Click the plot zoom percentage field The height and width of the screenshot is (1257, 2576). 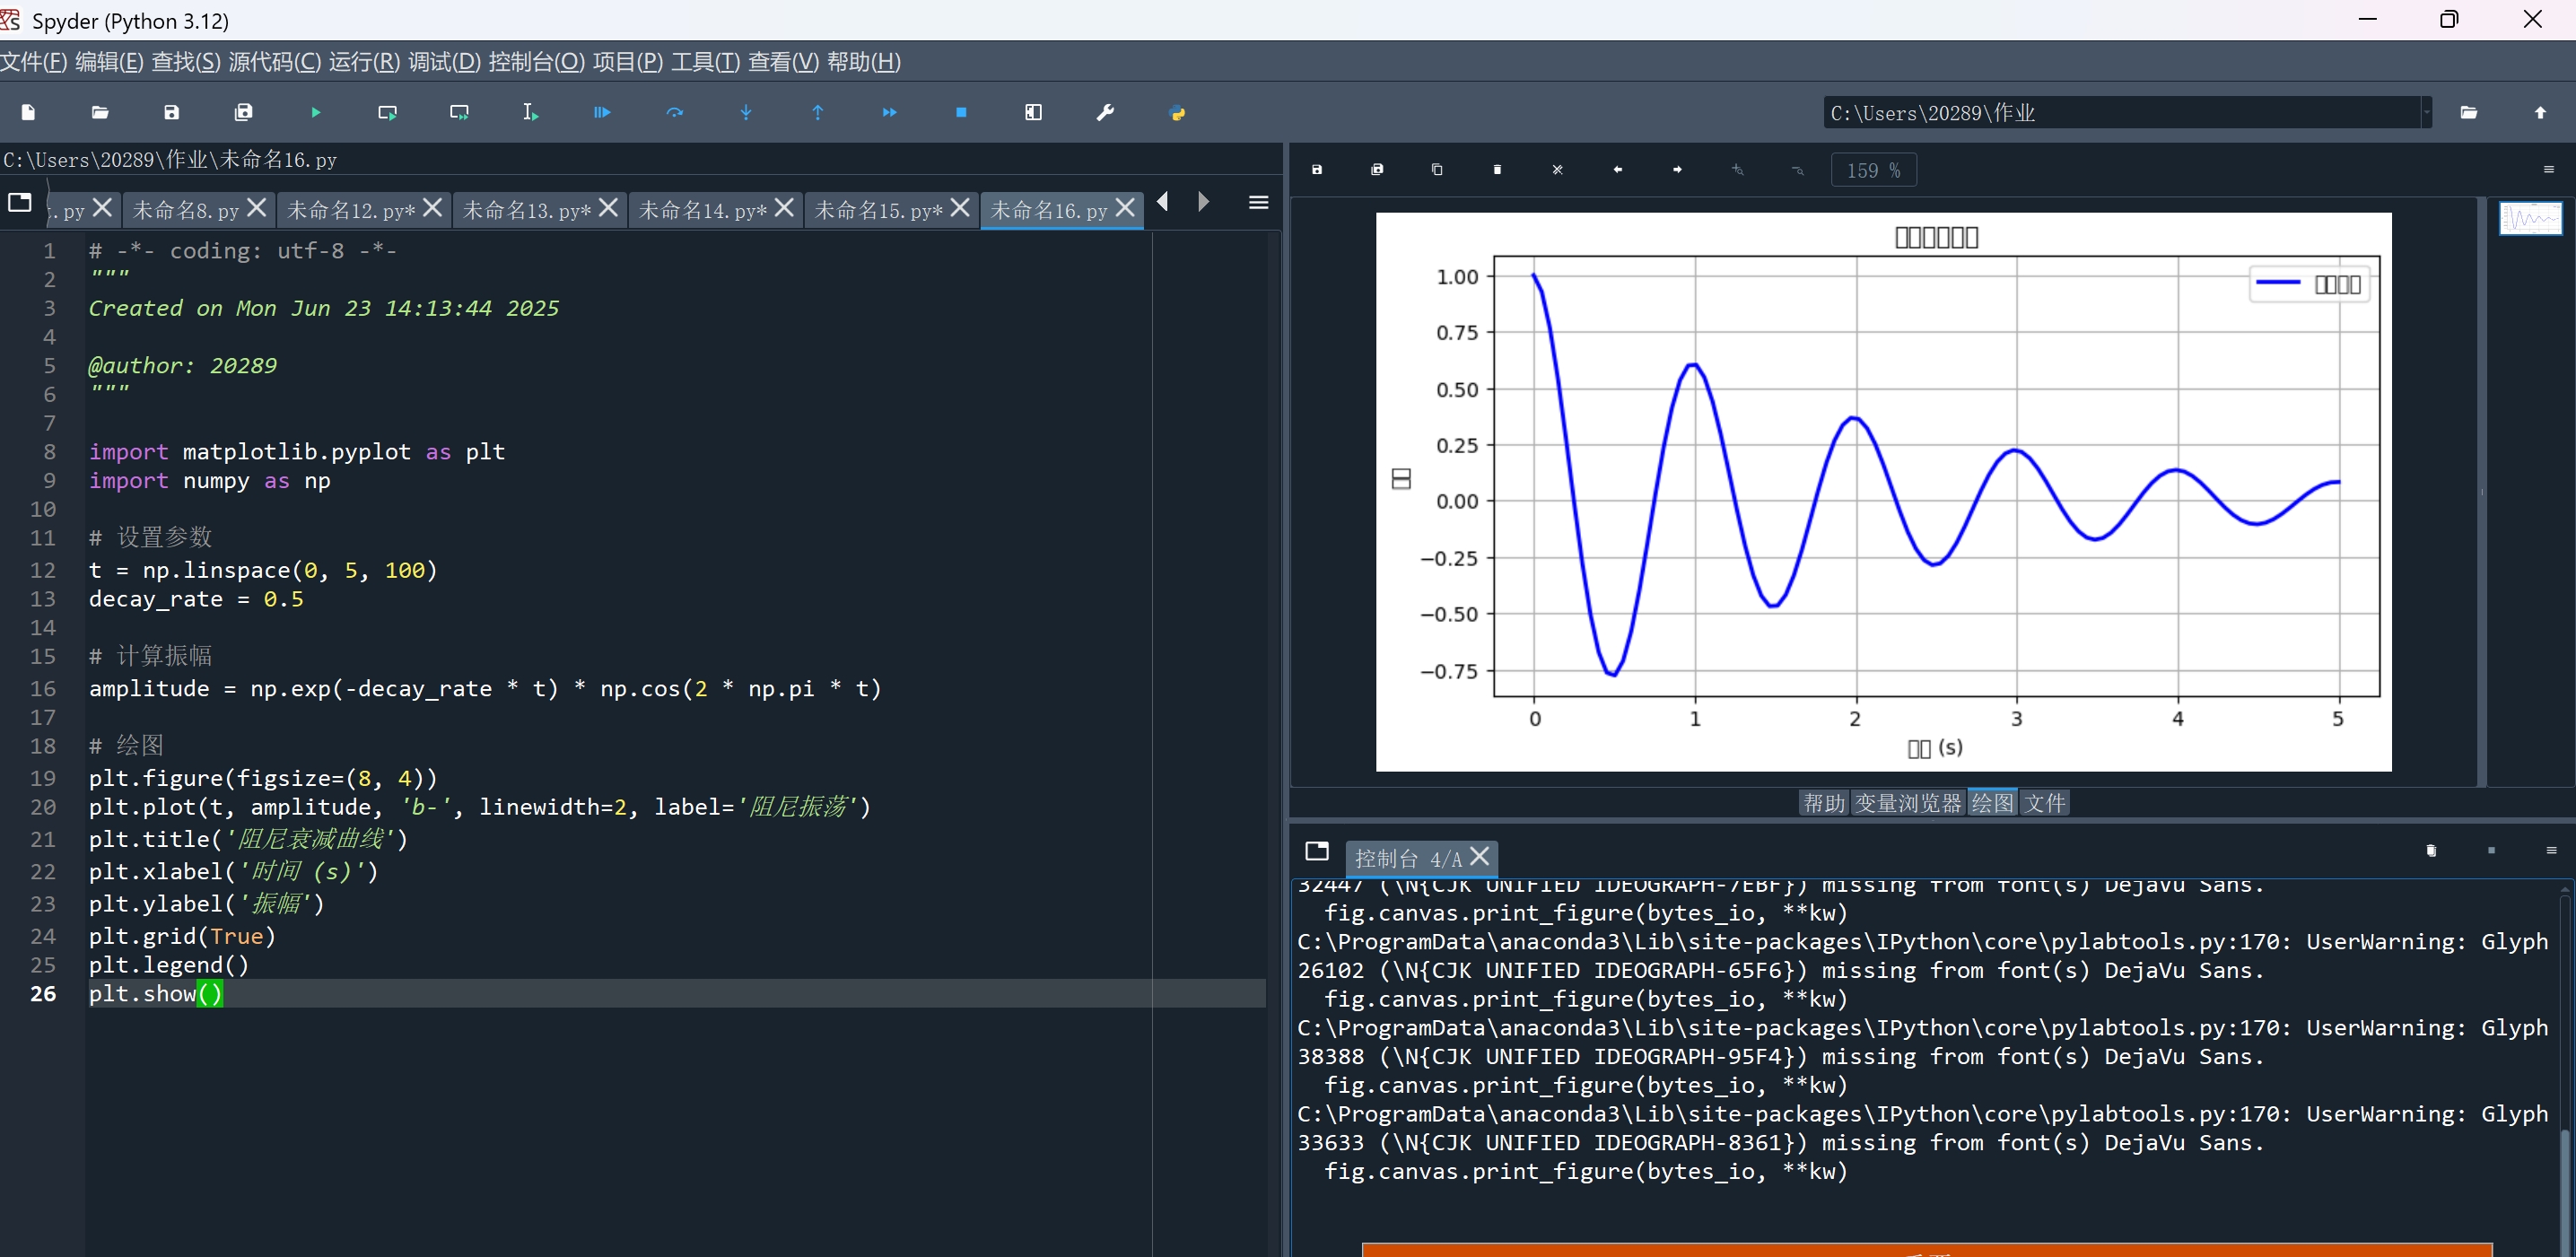1872,170
